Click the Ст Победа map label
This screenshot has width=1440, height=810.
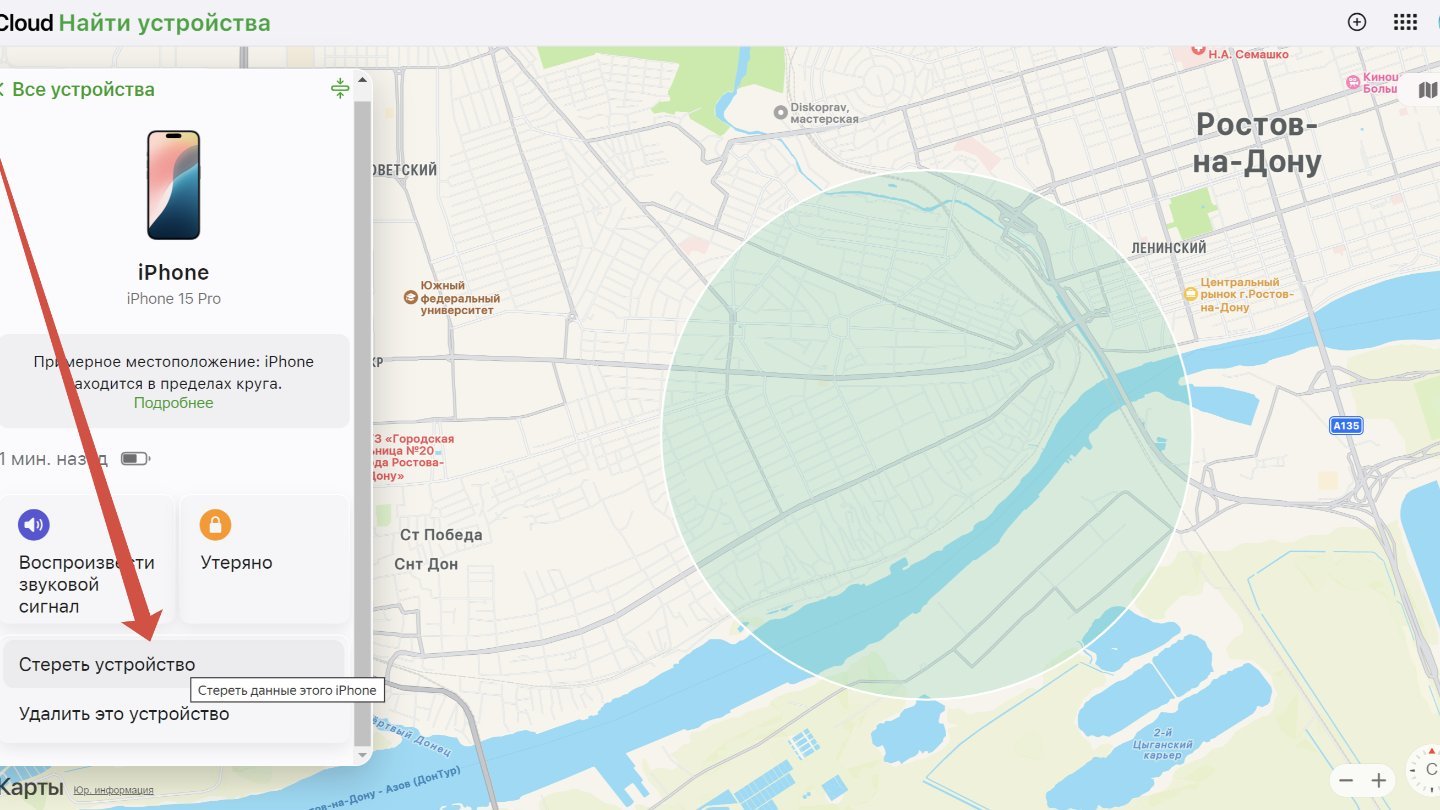pos(441,535)
